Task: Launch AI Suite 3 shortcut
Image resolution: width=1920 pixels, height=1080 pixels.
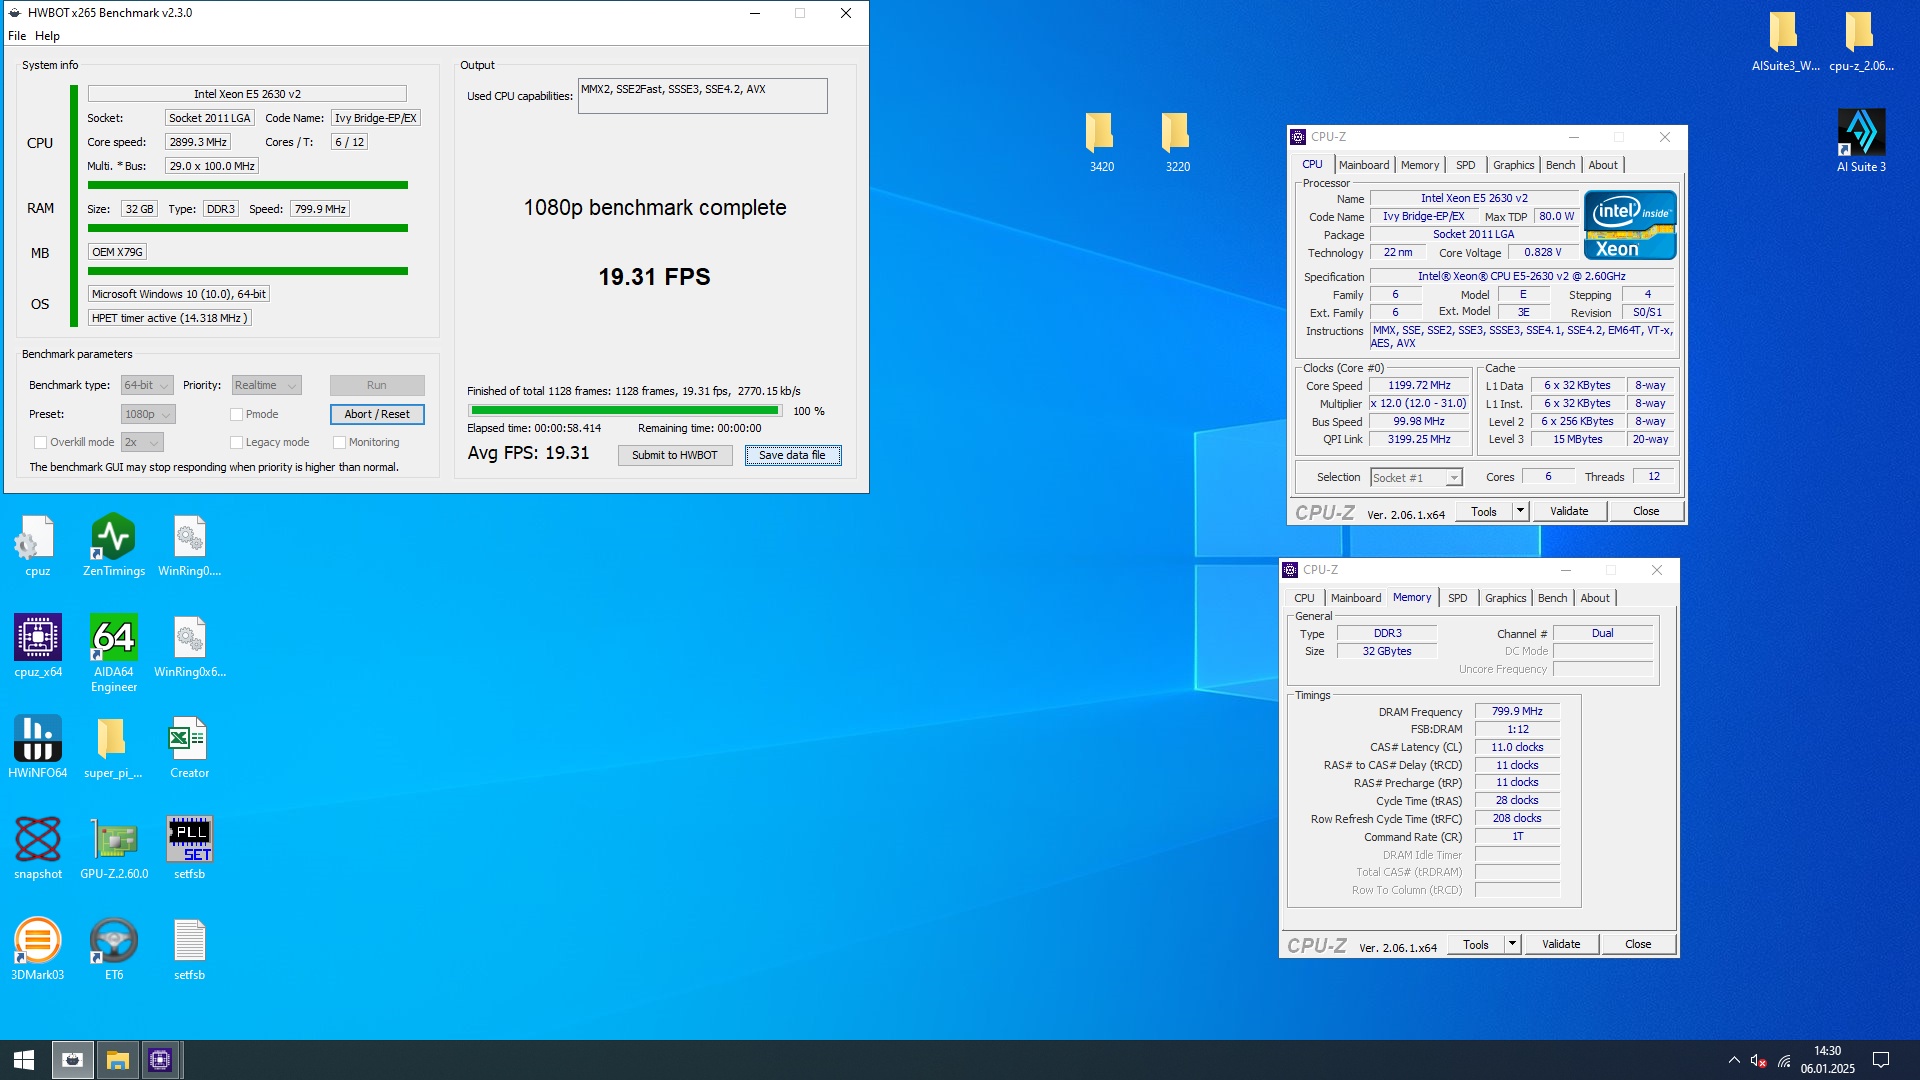Action: (1861, 142)
